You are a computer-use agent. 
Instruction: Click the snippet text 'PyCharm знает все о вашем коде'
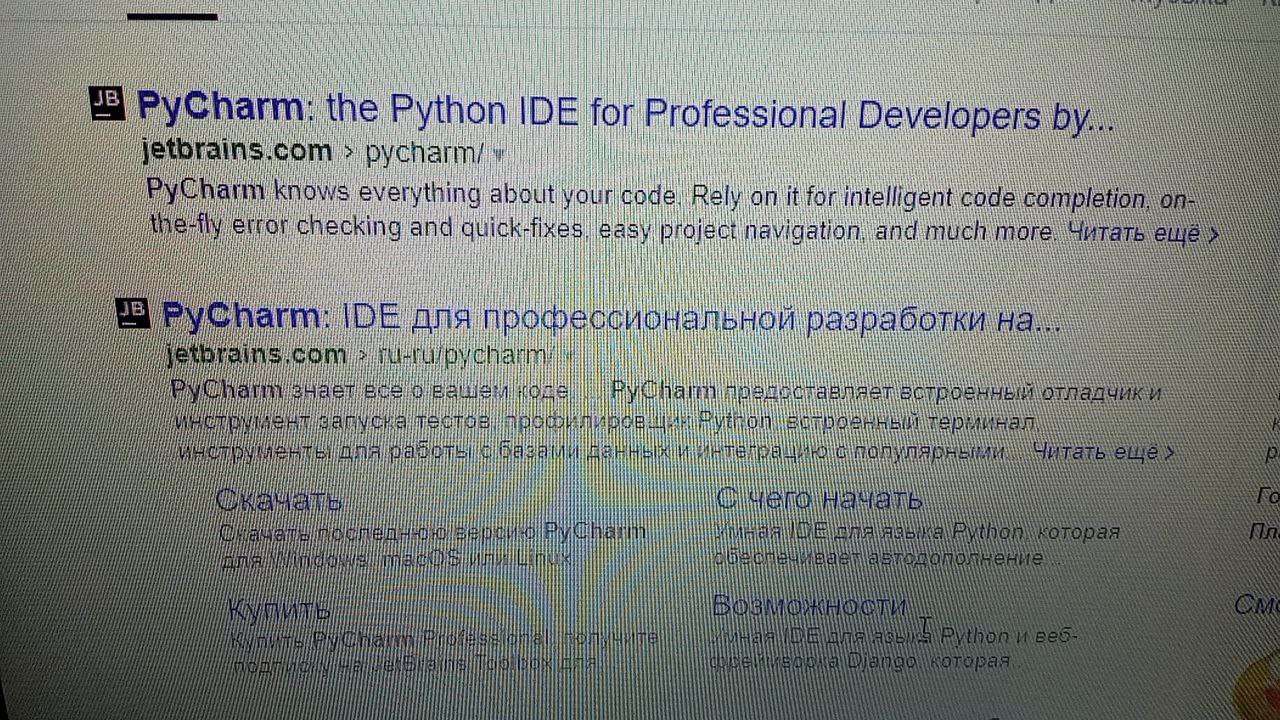(371, 390)
